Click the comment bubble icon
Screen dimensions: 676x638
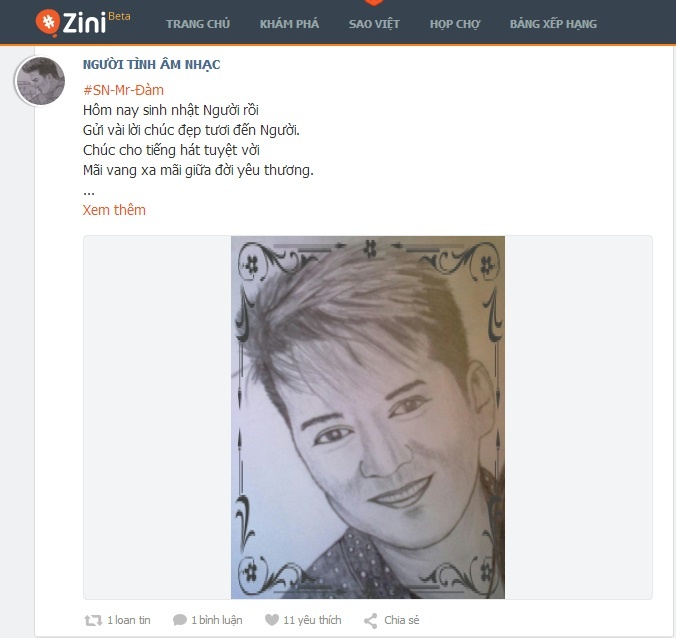click(179, 620)
